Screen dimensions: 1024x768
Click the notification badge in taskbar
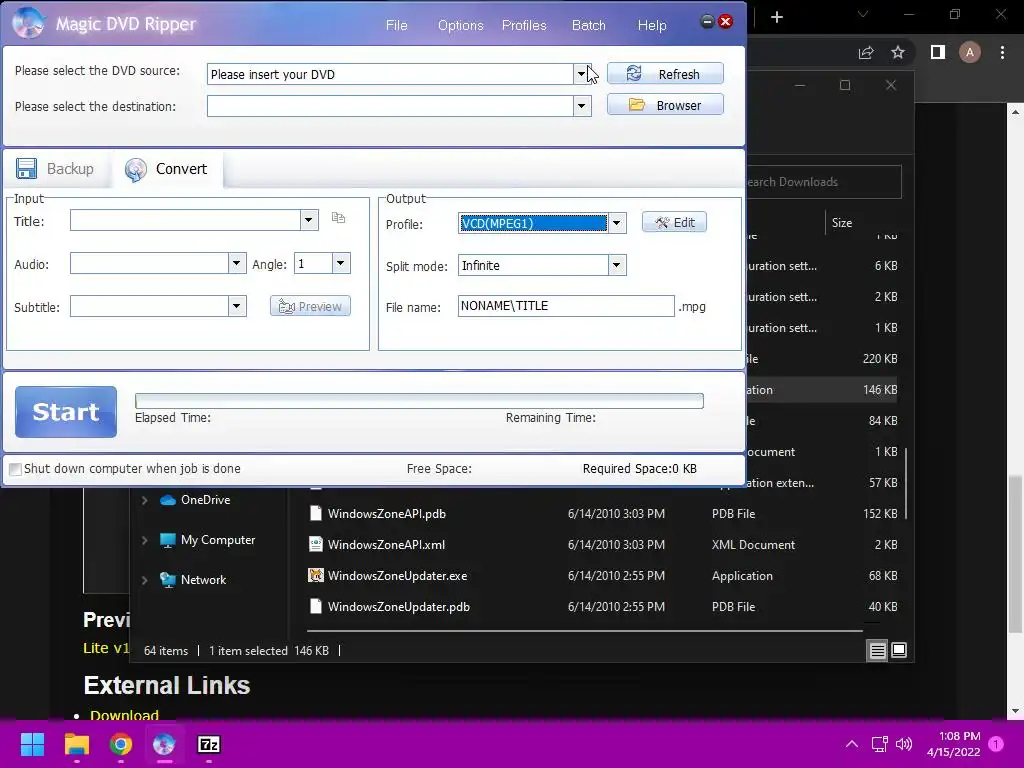point(996,744)
